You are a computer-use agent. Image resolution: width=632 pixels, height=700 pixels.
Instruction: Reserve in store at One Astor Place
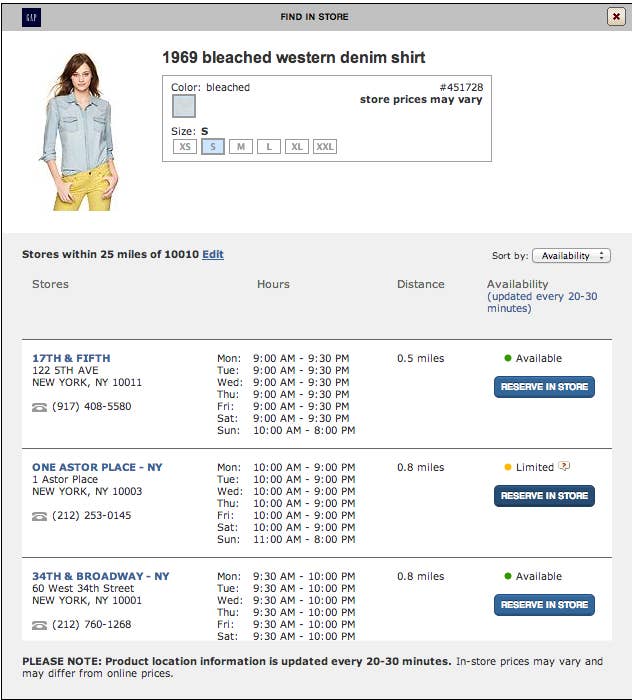pyautogui.click(x=544, y=496)
